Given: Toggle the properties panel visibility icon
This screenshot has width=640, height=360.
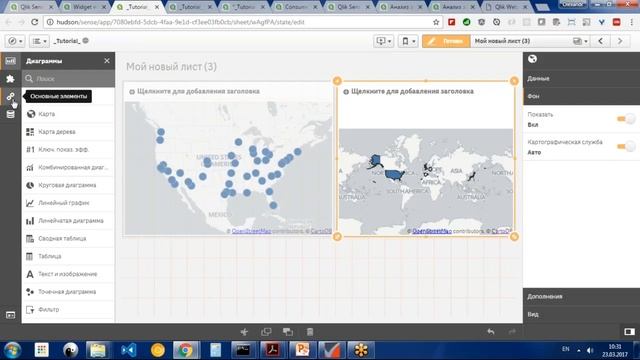Looking at the screenshot, I should pyautogui.click(x=629, y=332).
